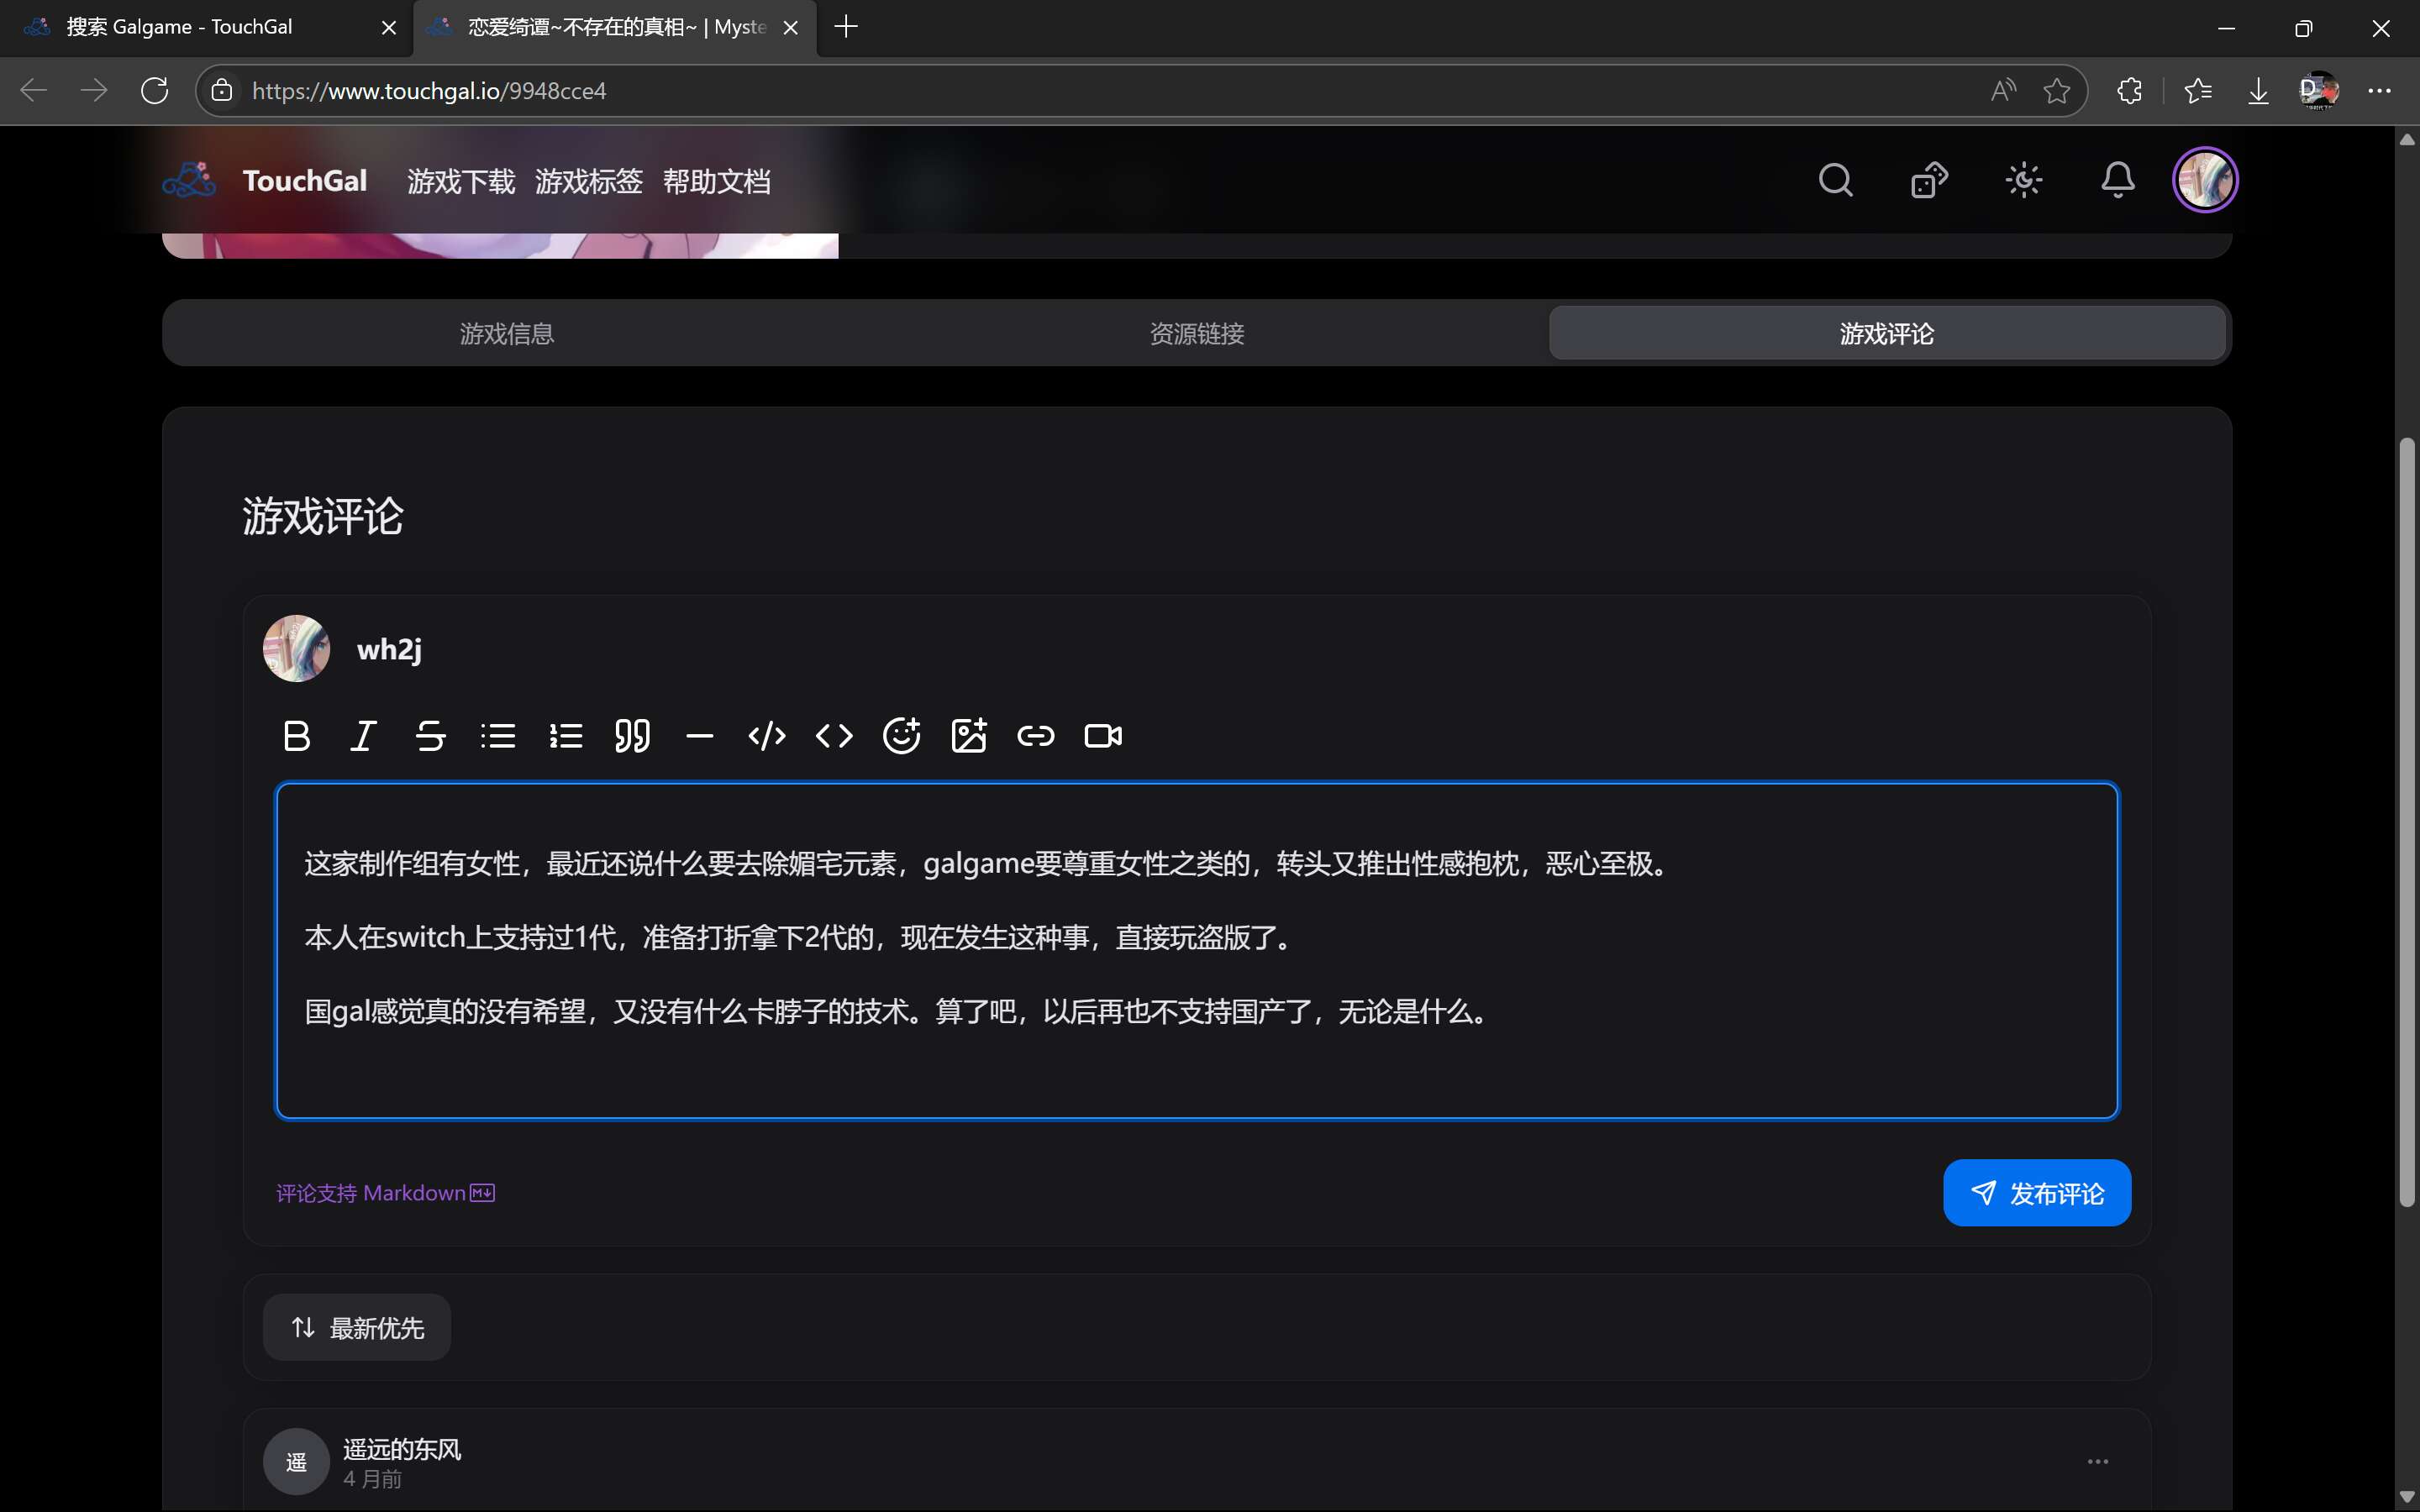Screen dimensions: 2420x1512
Task: Insert a horizontal rule
Action: pos(700,736)
